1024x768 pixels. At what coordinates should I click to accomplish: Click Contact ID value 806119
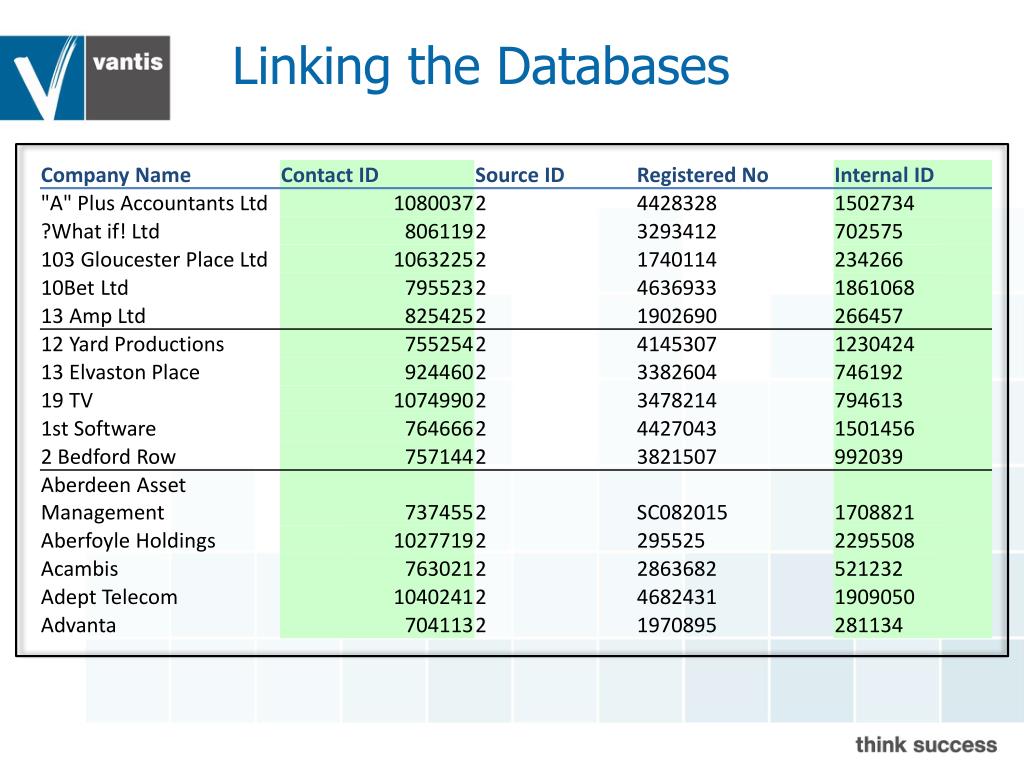438,231
